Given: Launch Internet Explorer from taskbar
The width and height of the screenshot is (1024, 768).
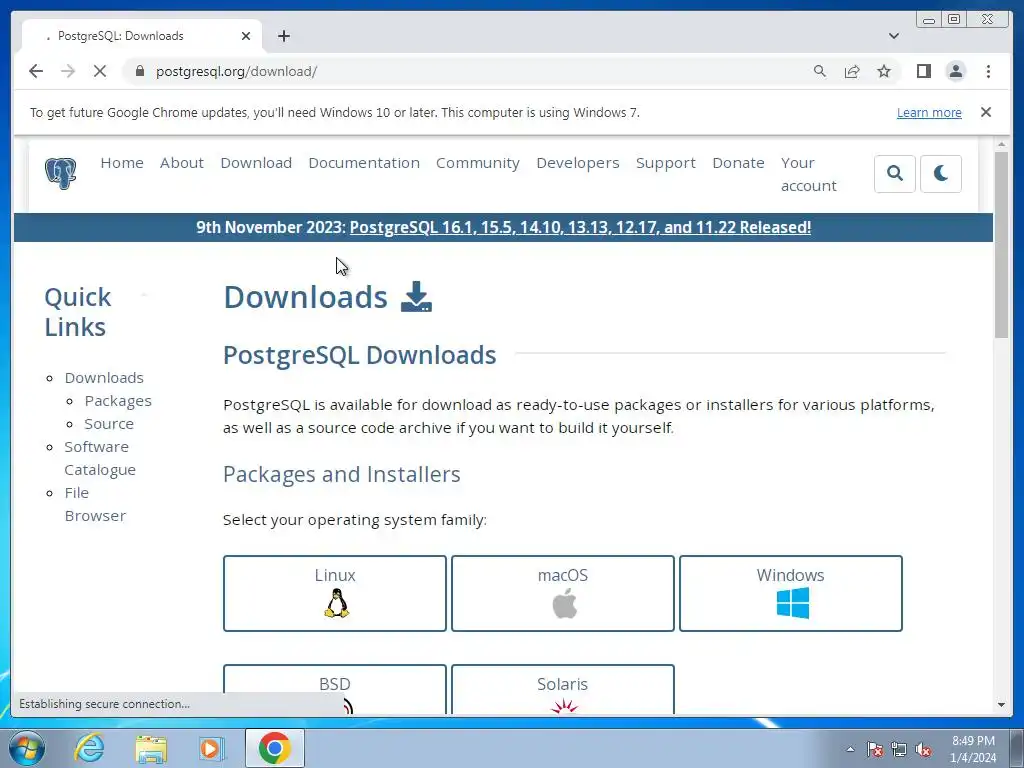Looking at the screenshot, I should click(88, 748).
